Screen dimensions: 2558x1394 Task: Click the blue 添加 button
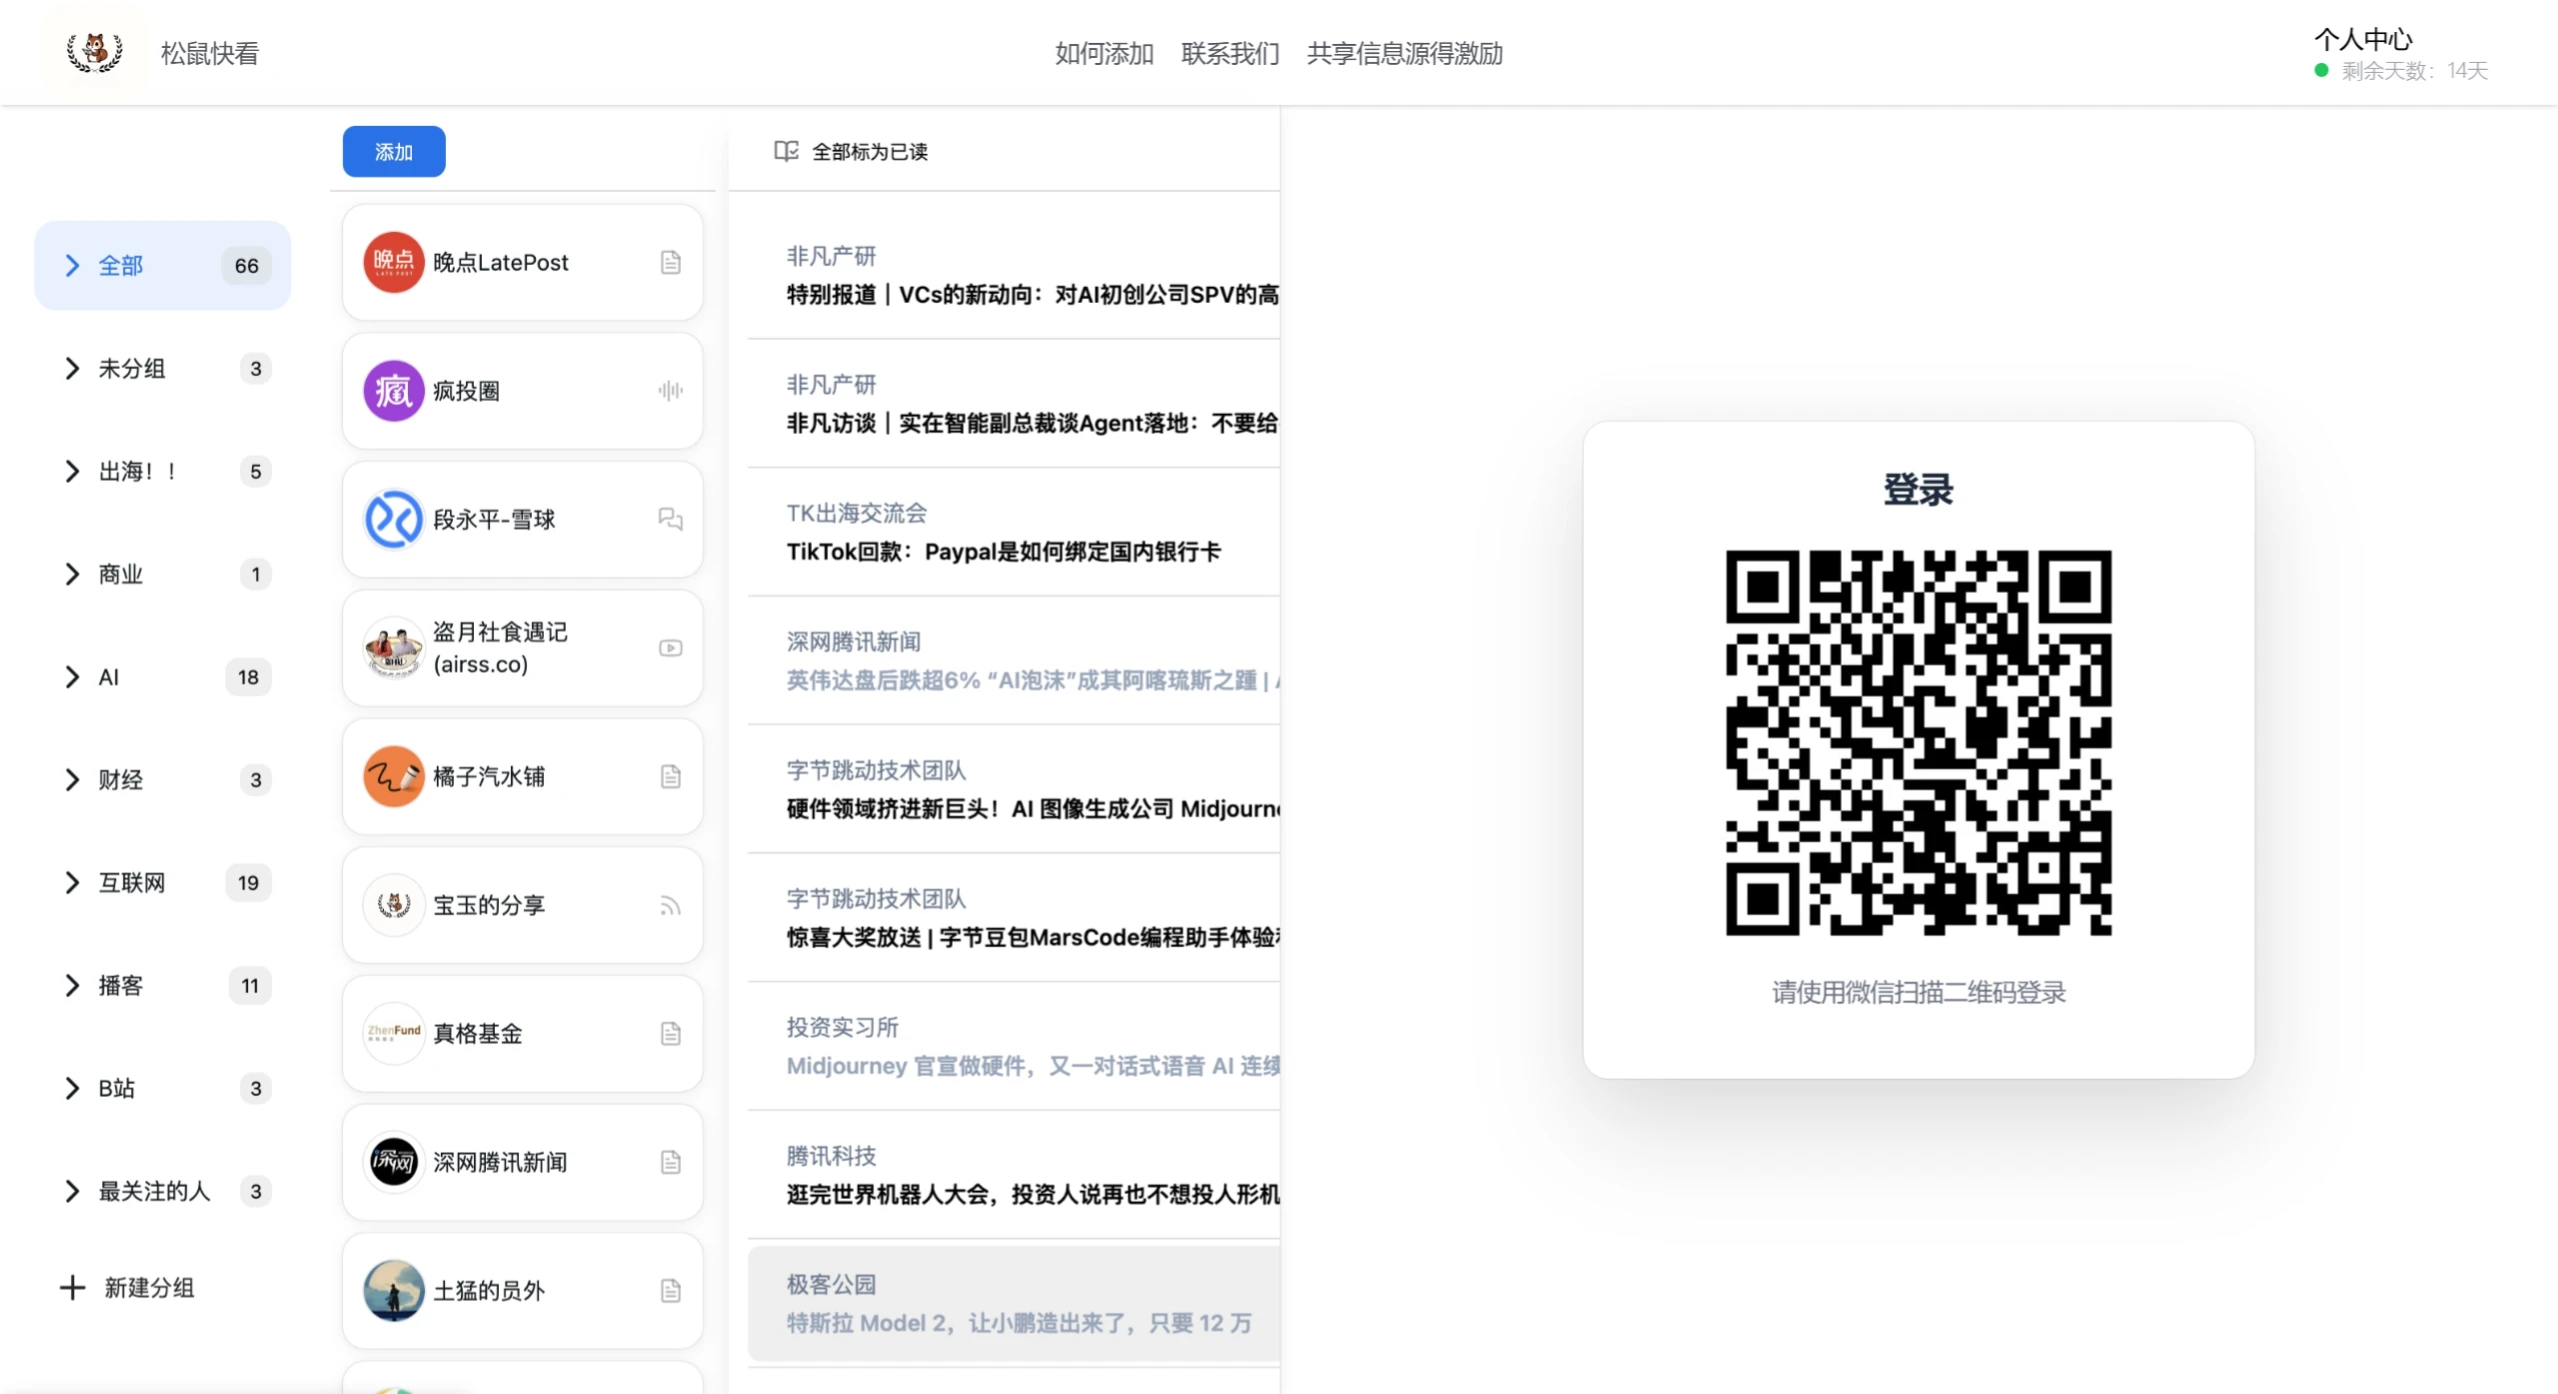(x=393, y=151)
